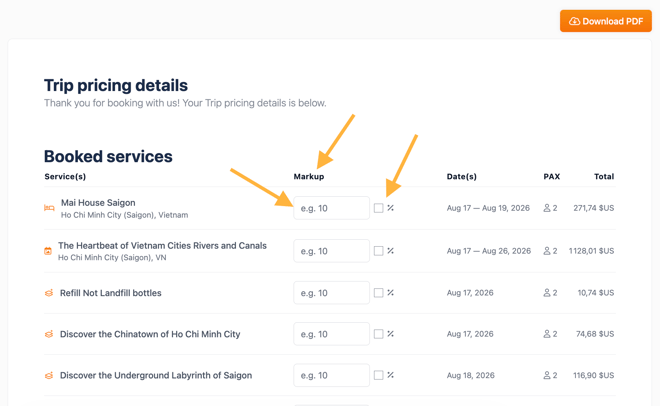Screen dimensions: 660x406
Task: Check percent checkbox for Underground Labyrinth of Saigon
Action: coord(378,375)
